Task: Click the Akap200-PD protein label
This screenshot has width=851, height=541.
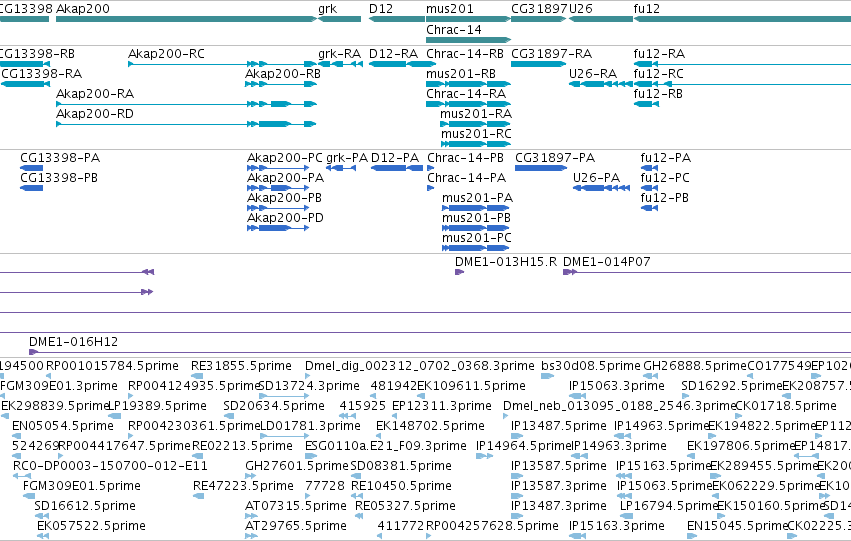Action: 285,218
